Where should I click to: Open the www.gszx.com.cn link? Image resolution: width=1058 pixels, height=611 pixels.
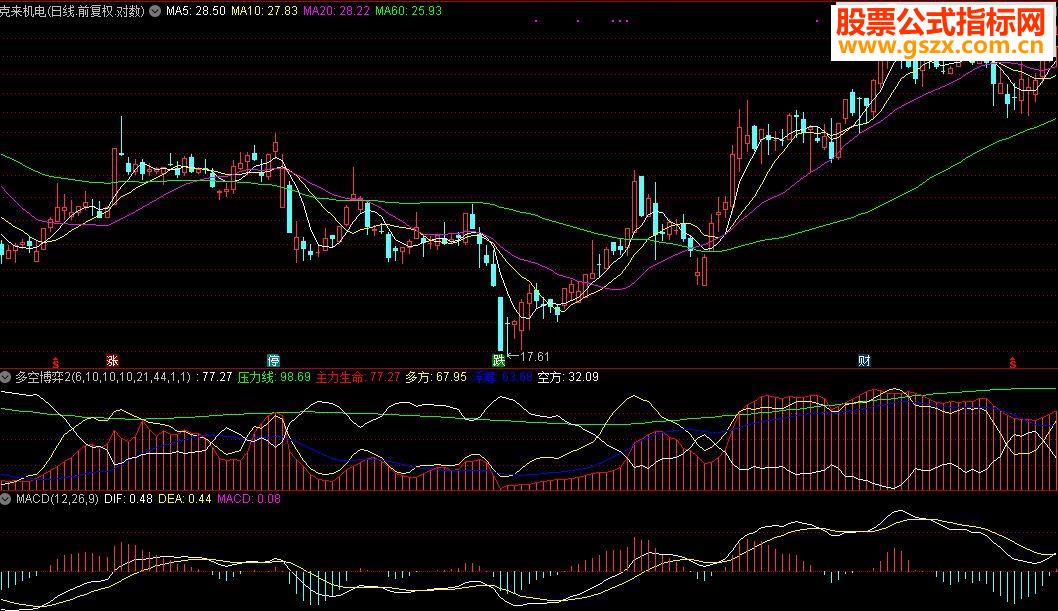pos(941,46)
